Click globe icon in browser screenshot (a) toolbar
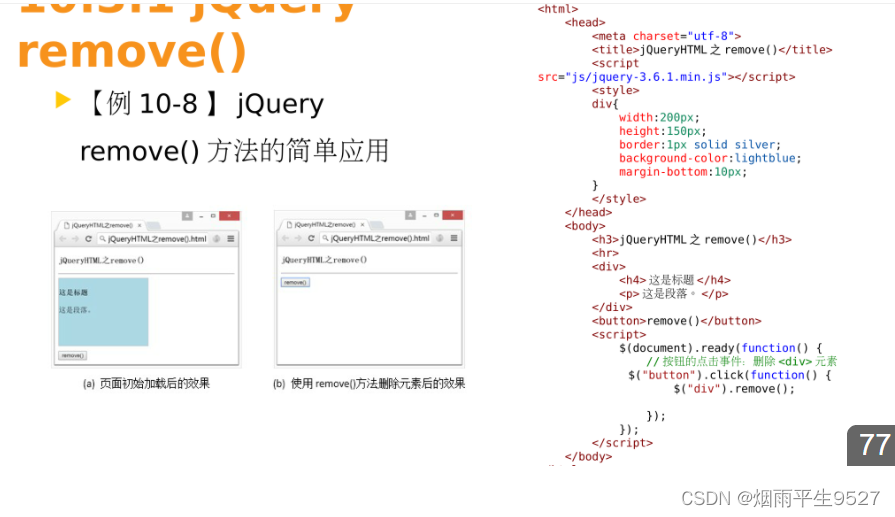895x517 pixels. tap(217, 239)
